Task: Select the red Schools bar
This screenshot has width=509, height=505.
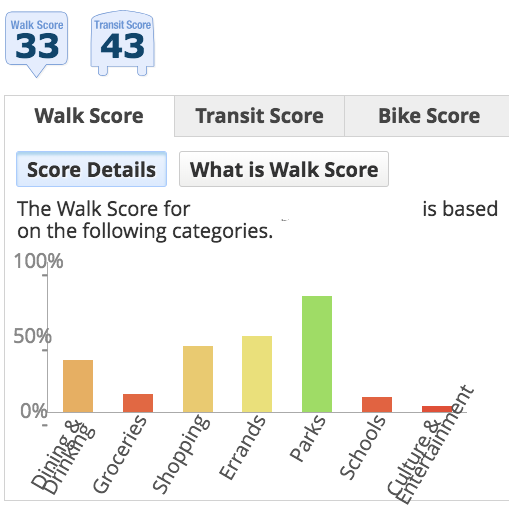Action: [x=377, y=405]
